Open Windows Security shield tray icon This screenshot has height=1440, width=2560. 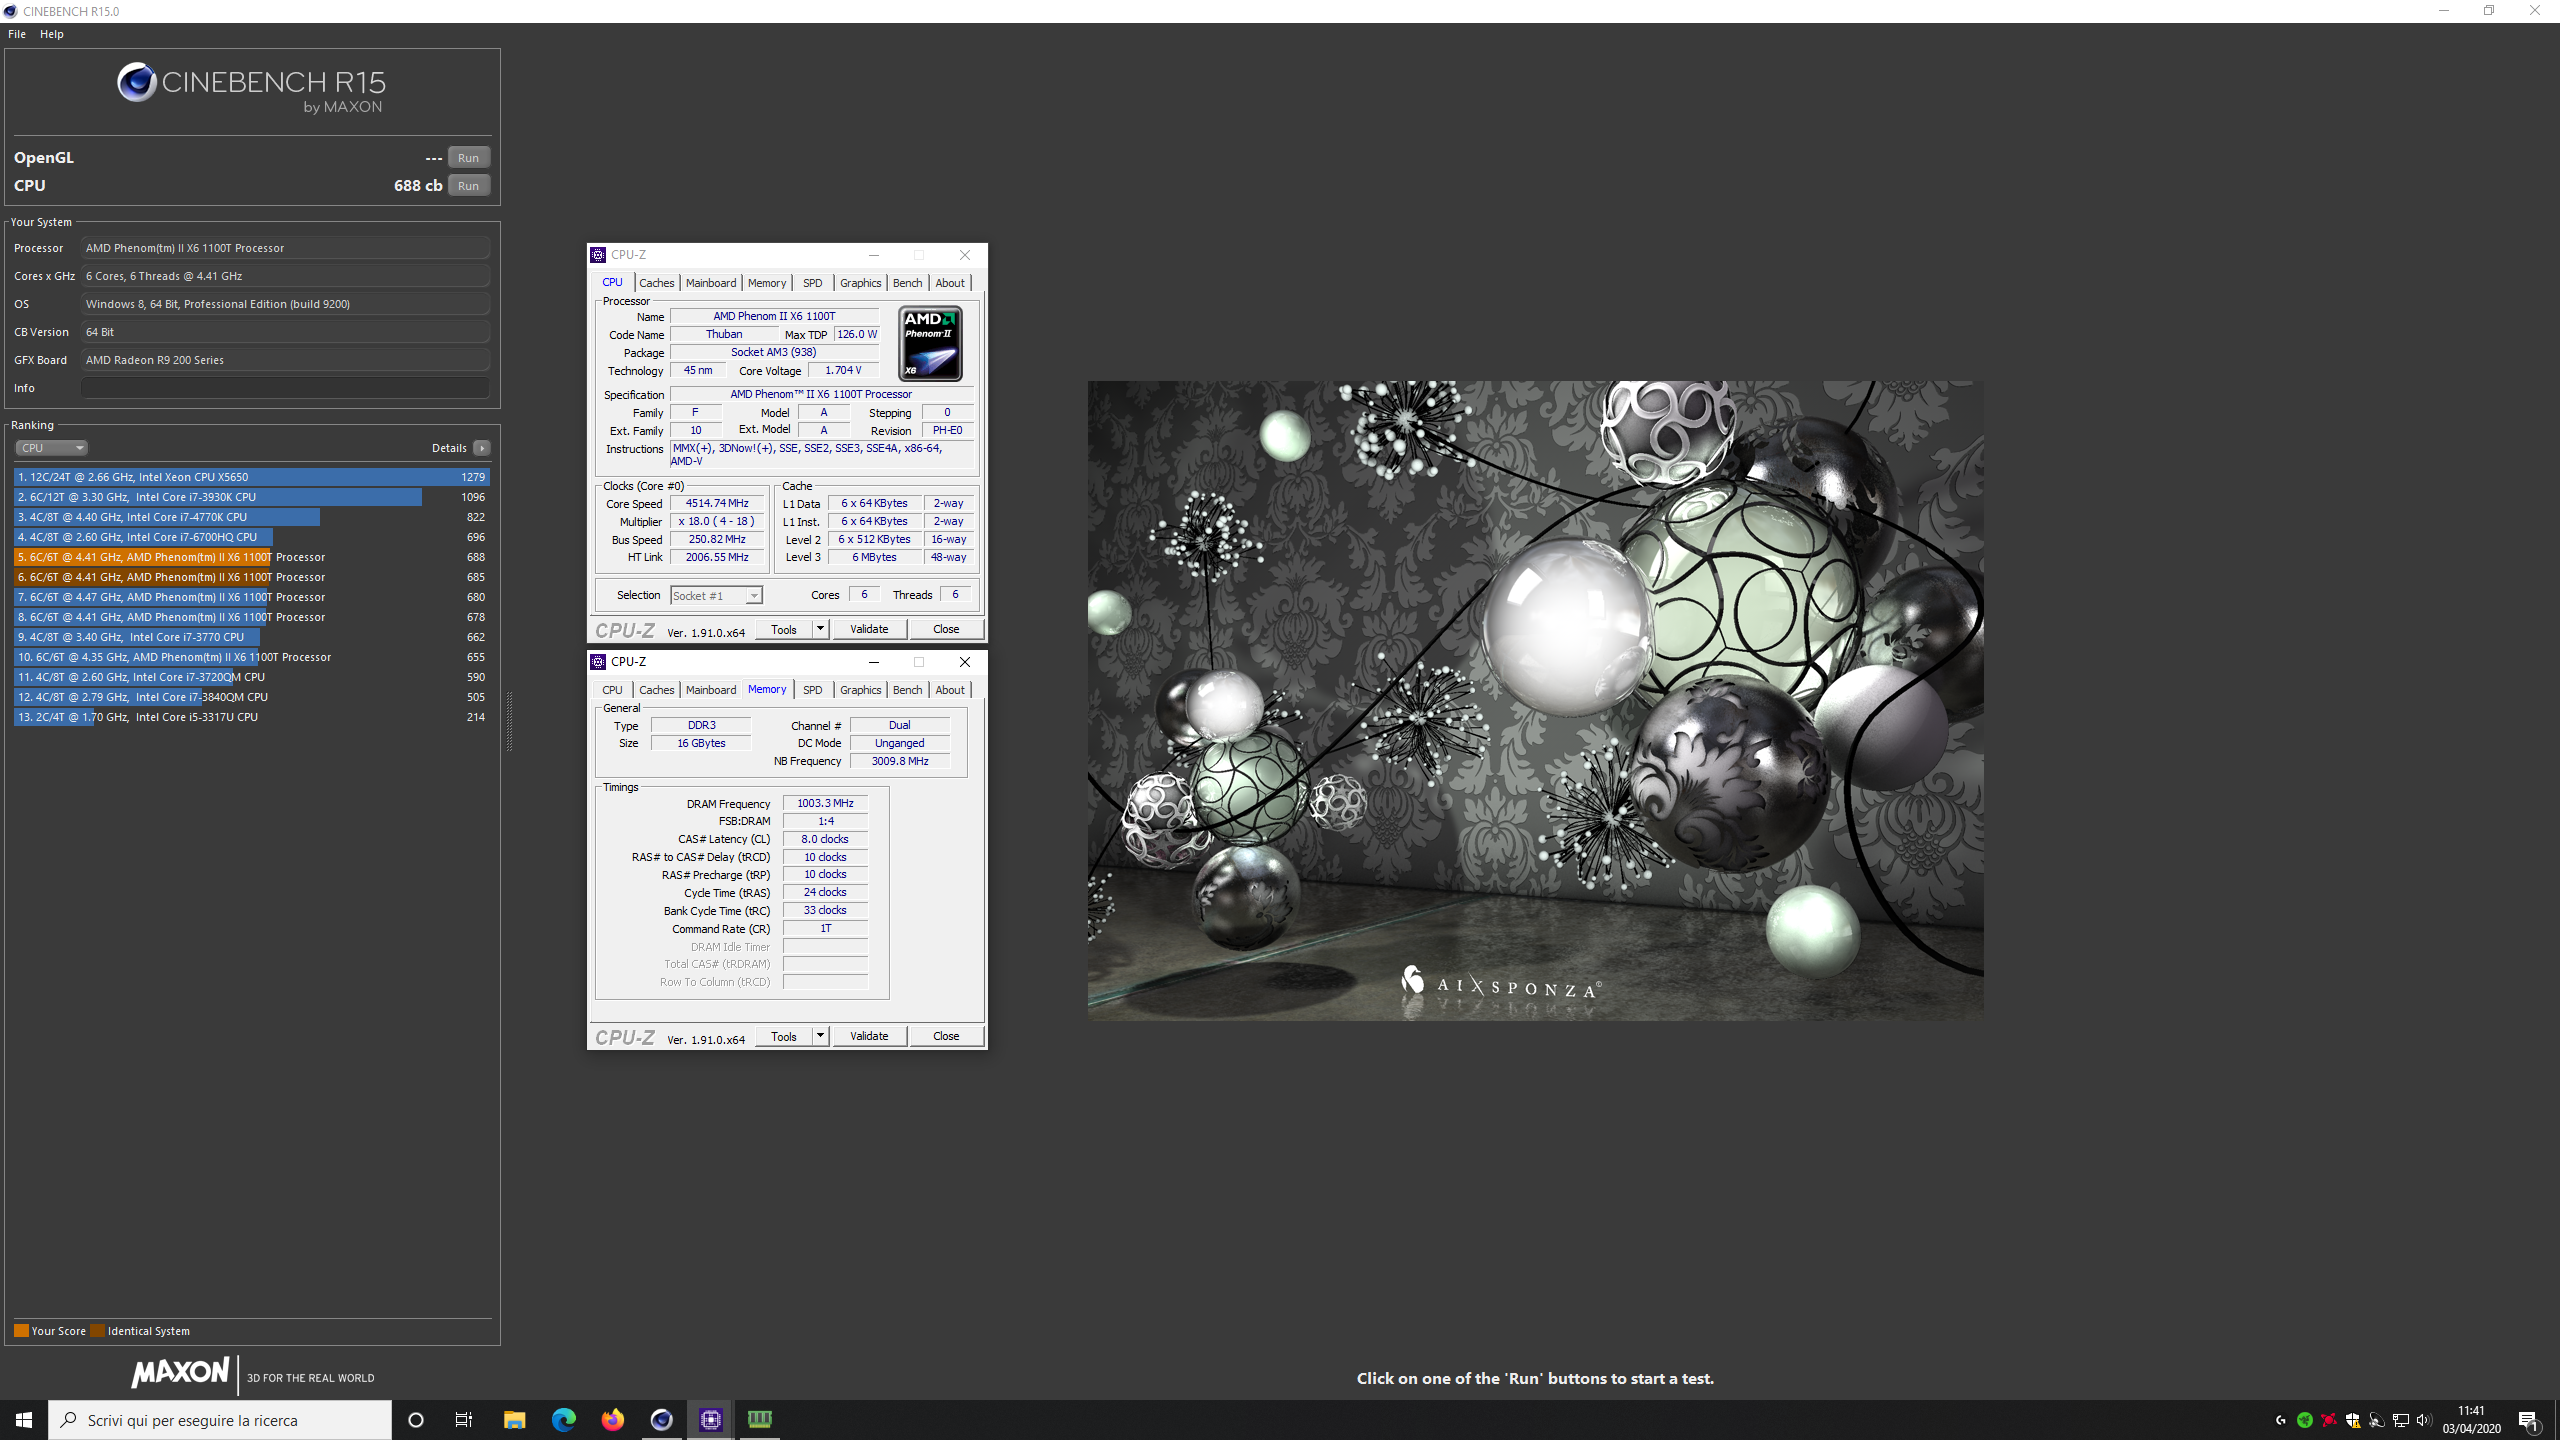(x=2353, y=1420)
